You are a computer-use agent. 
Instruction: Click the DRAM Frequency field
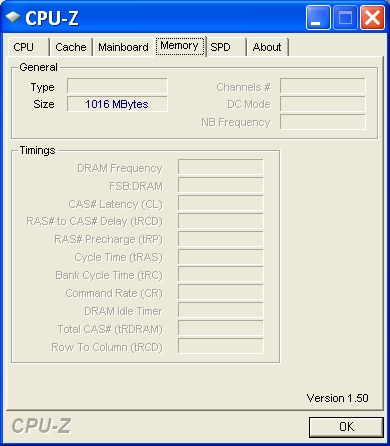(221, 167)
